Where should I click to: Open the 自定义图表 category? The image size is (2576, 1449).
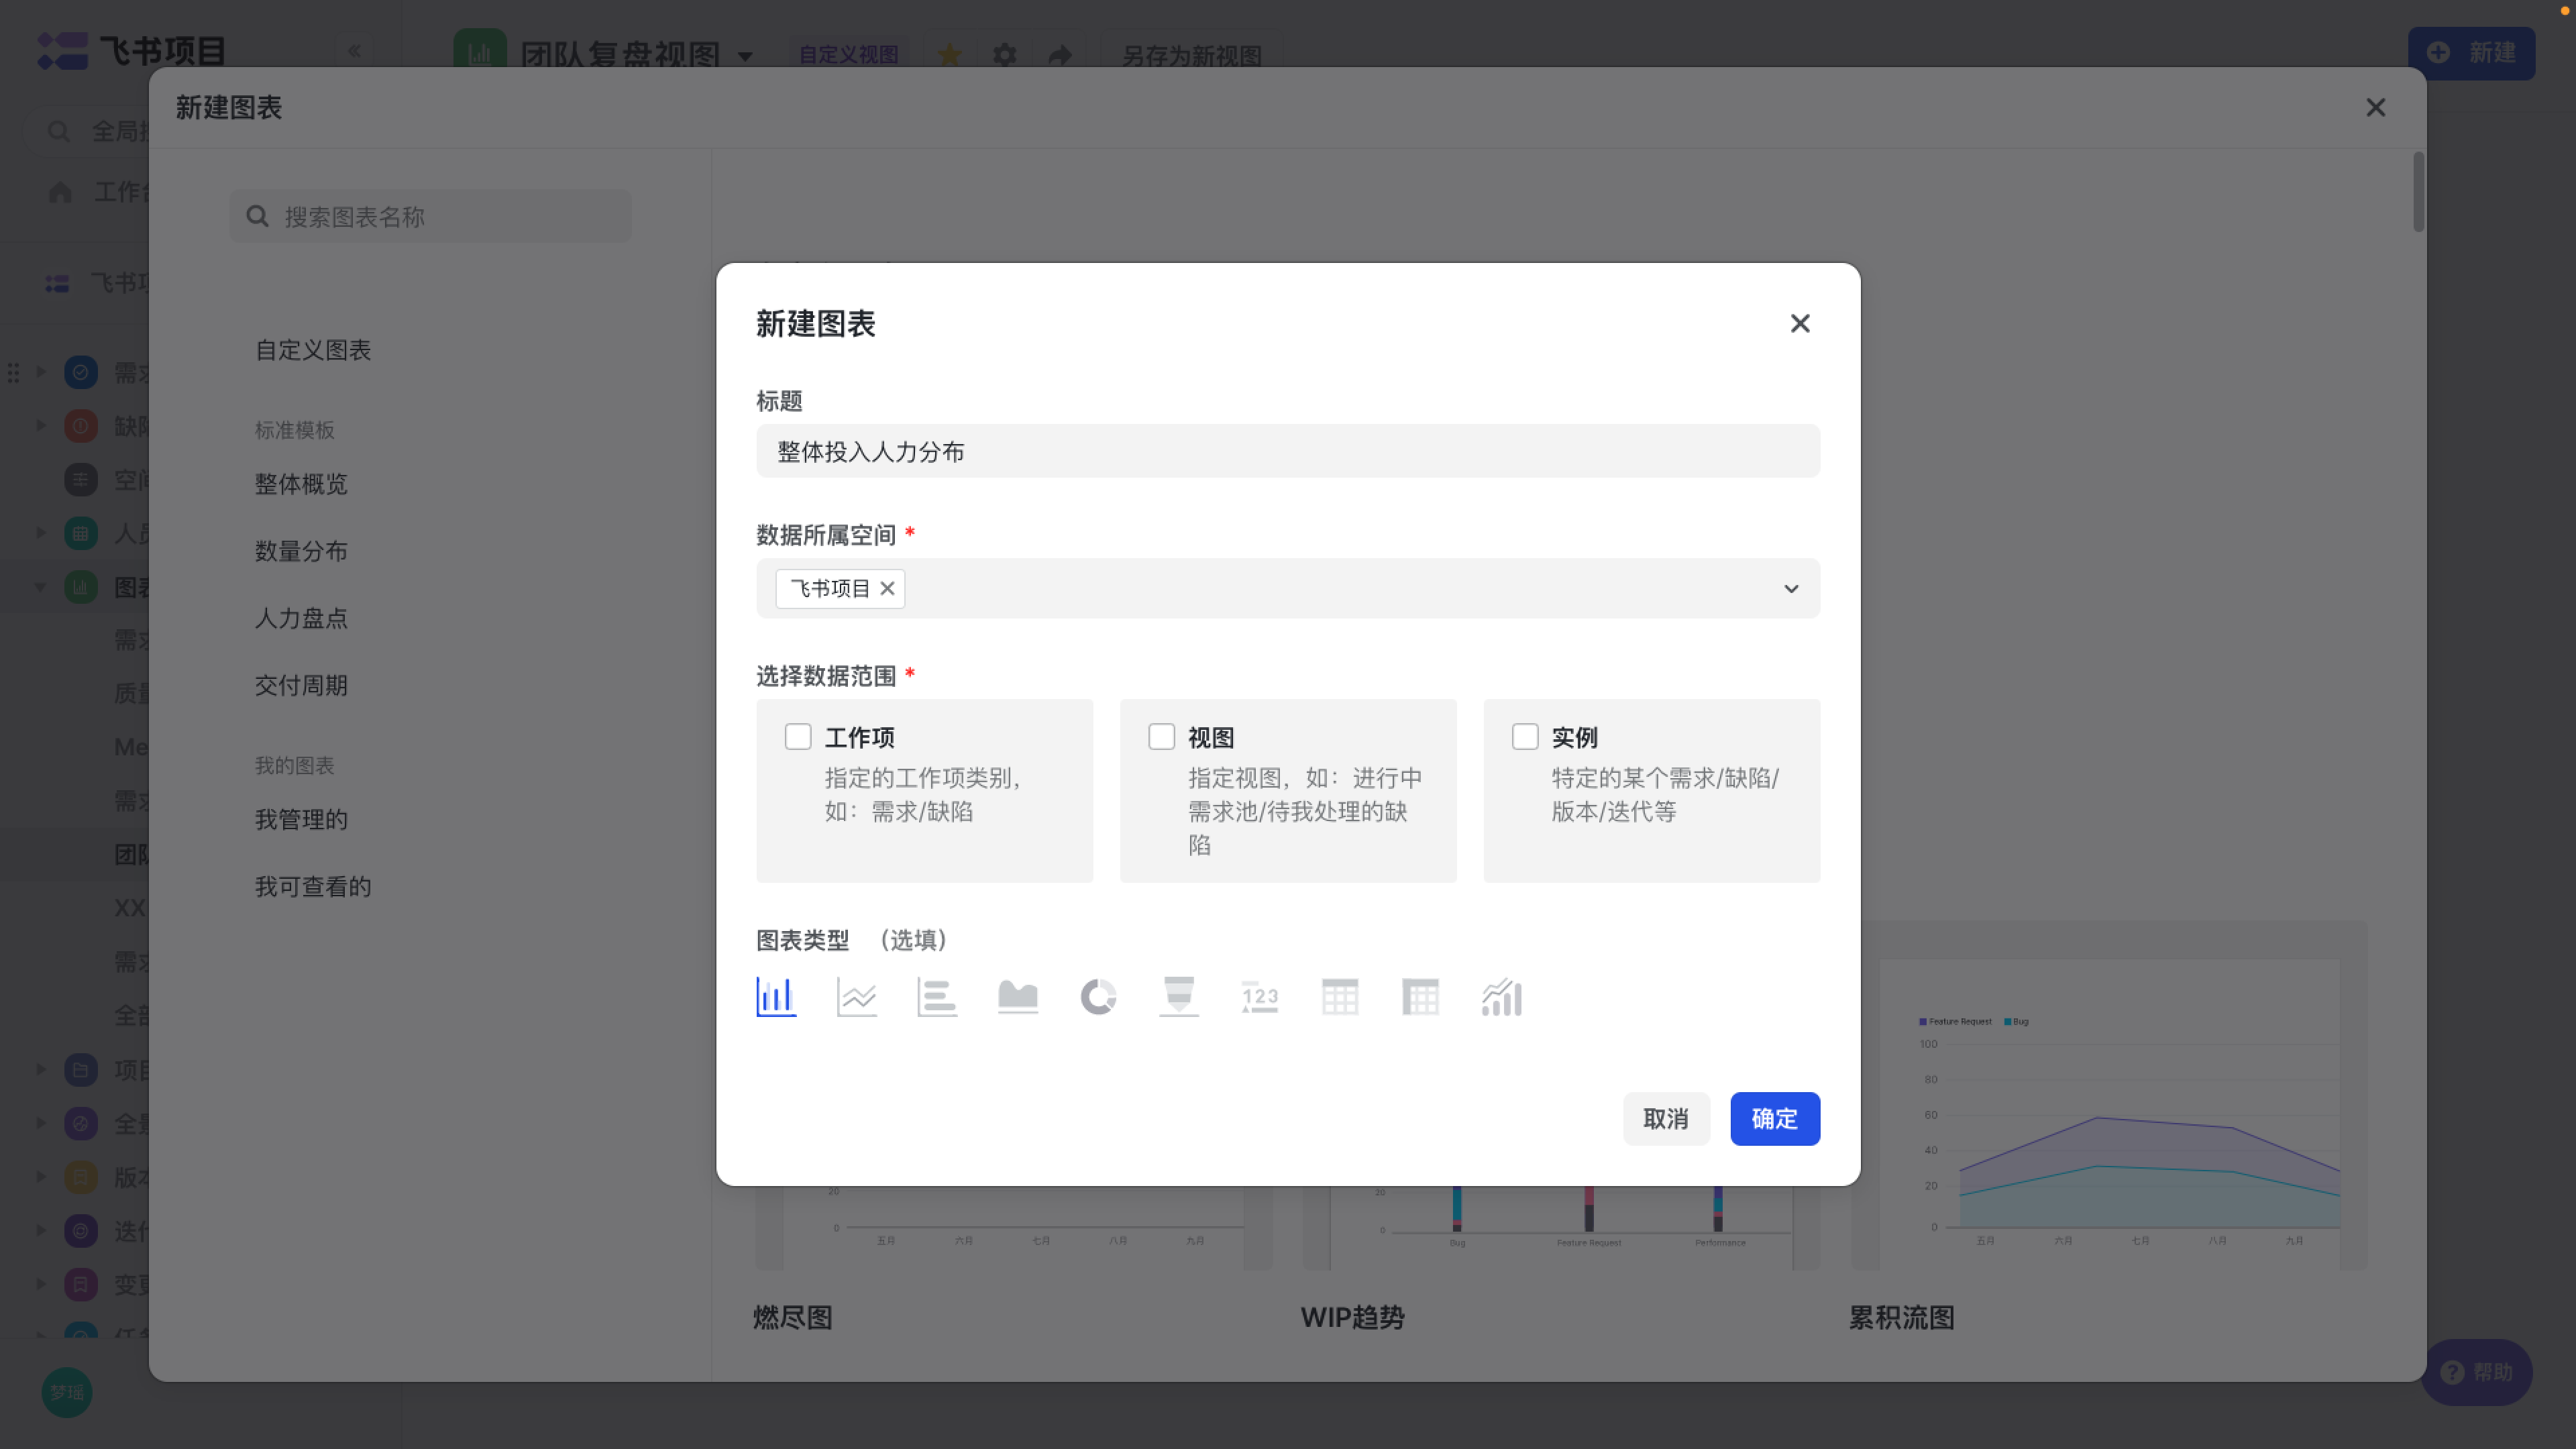[x=313, y=350]
